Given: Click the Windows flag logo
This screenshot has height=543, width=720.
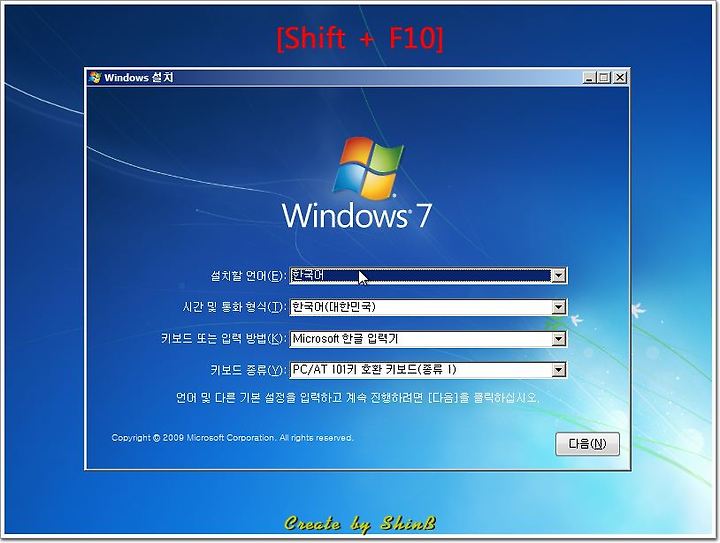Looking at the screenshot, I should 368,168.
